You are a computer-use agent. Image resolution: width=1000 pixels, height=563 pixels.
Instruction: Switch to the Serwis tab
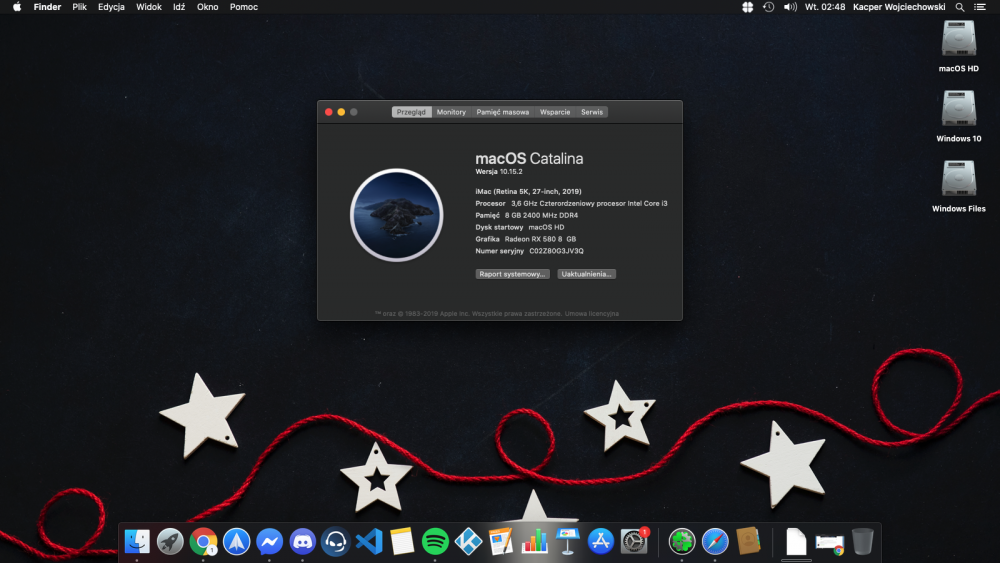[592, 112]
